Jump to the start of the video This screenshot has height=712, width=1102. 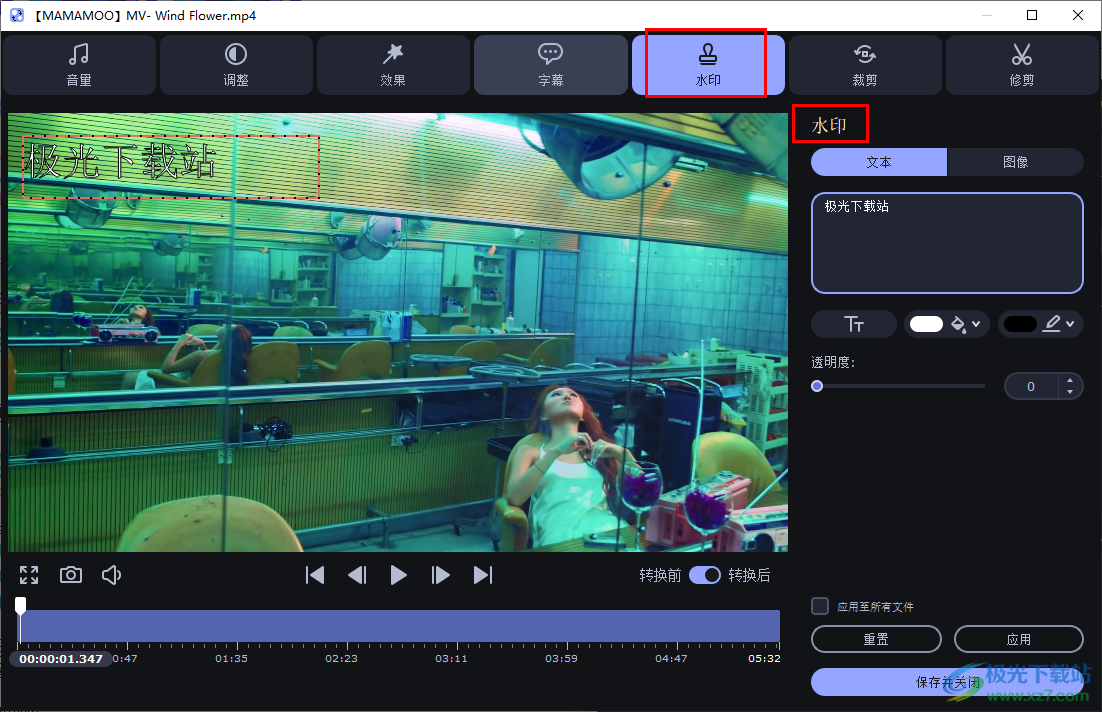pyautogui.click(x=315, y=575)
